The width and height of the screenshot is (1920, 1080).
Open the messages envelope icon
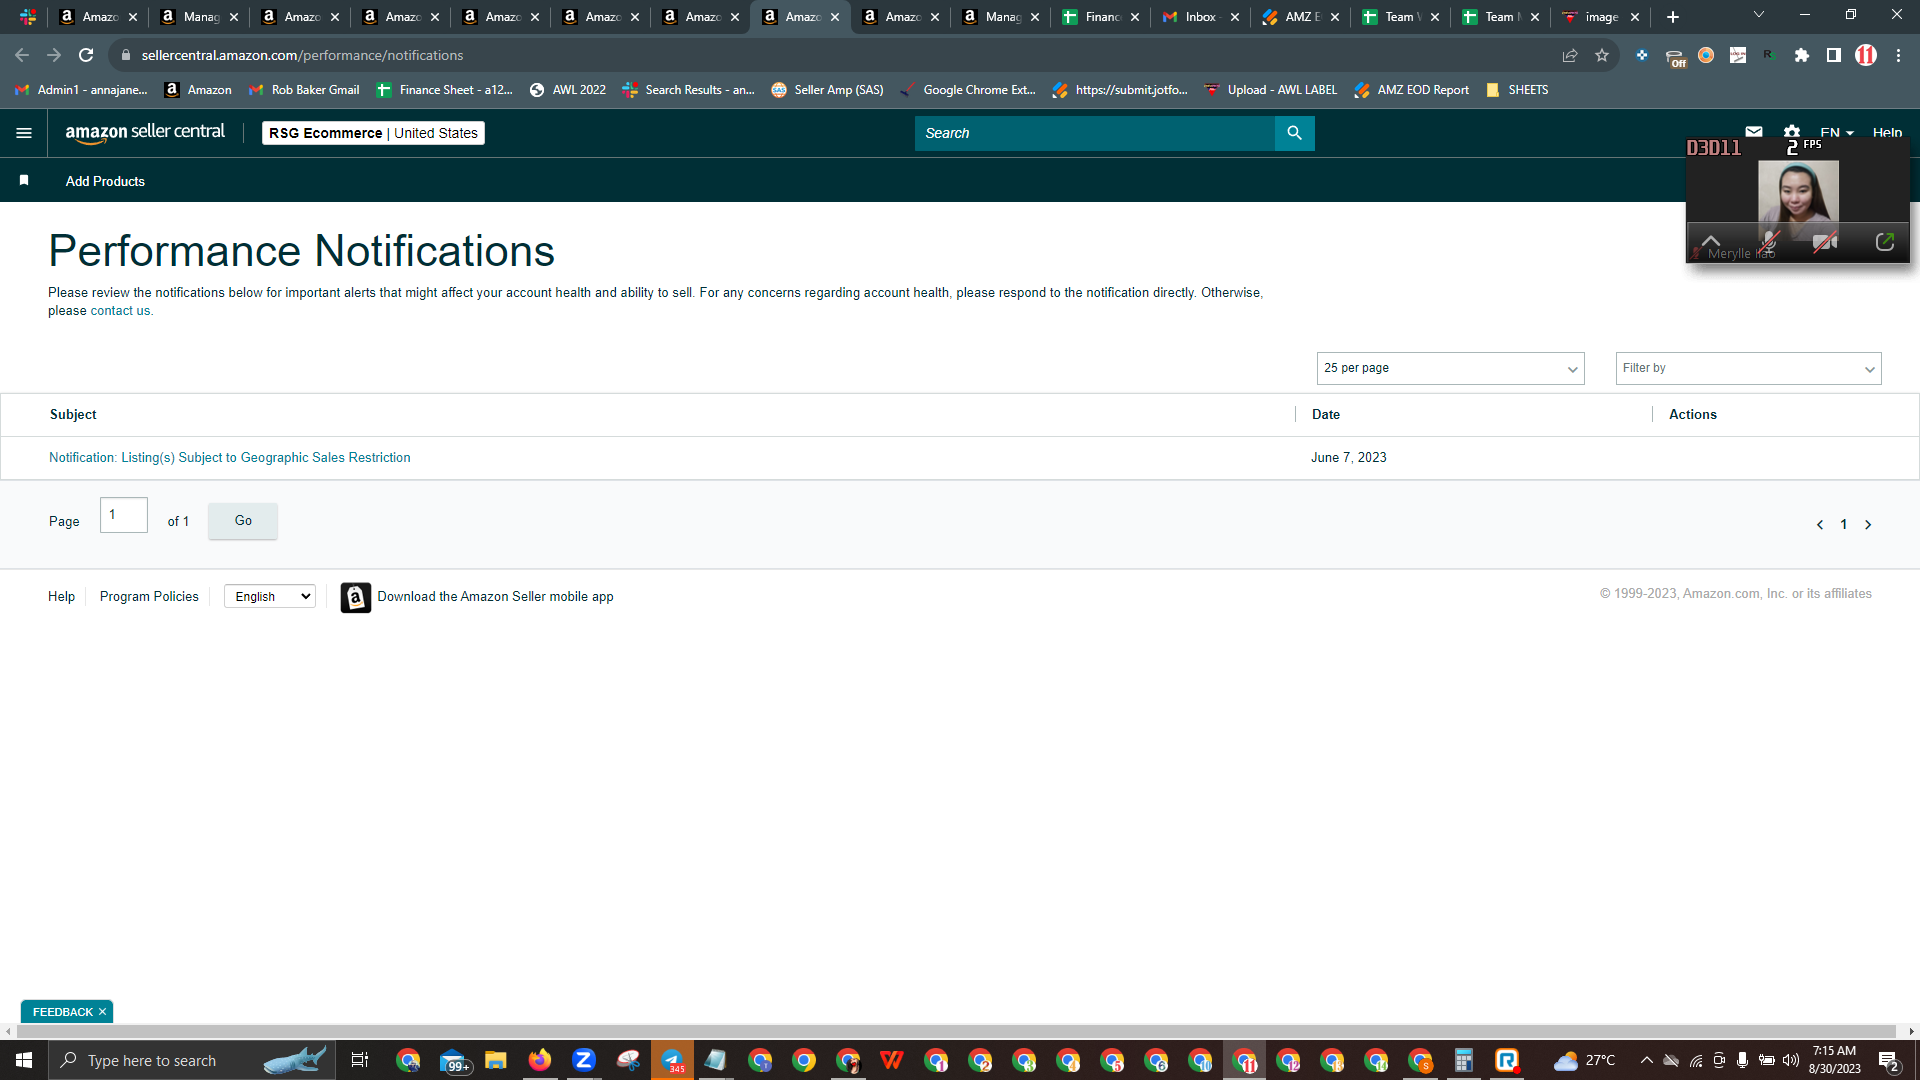pyautogui.click(x=1754, y=131)
